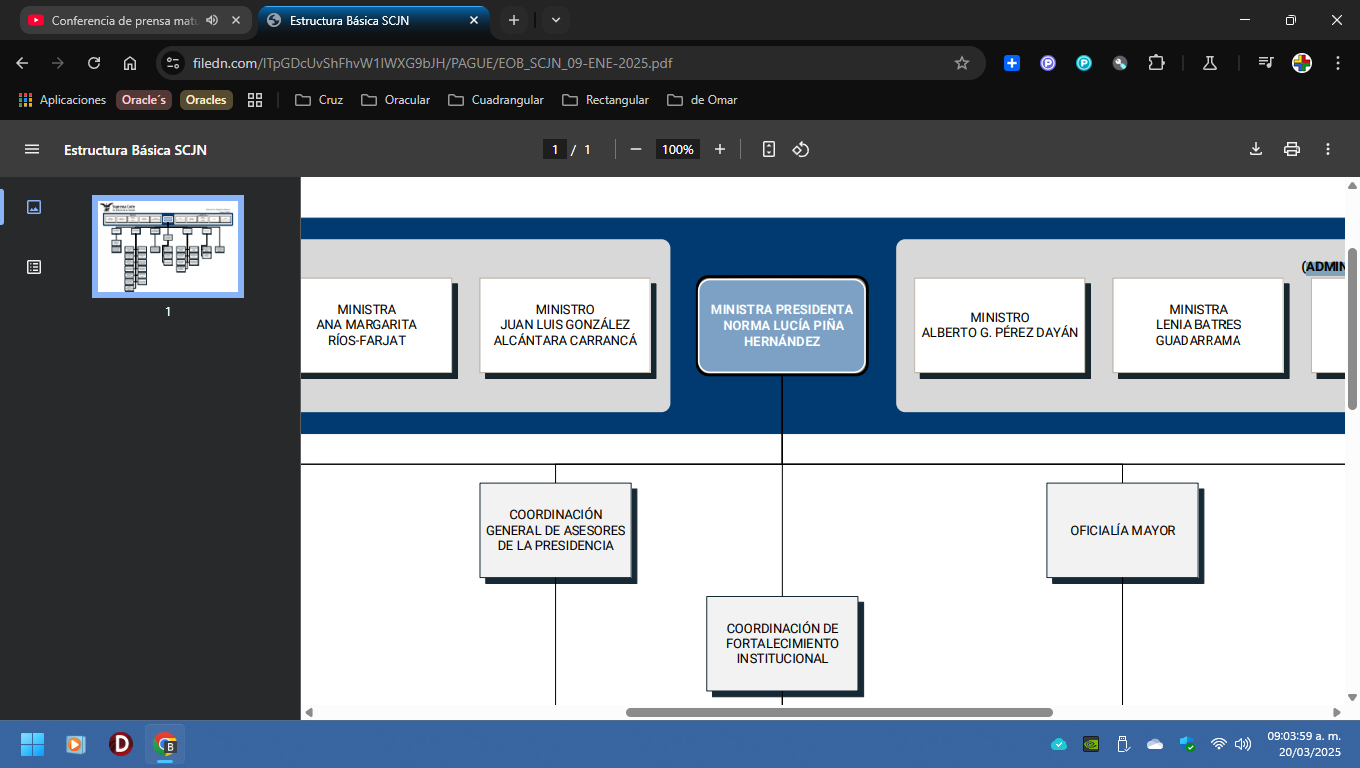Click the Aplicaciones bookmarks shortcut
Image resolution: width=1360 pixels, height=768 pixels.
coord(62,100)
